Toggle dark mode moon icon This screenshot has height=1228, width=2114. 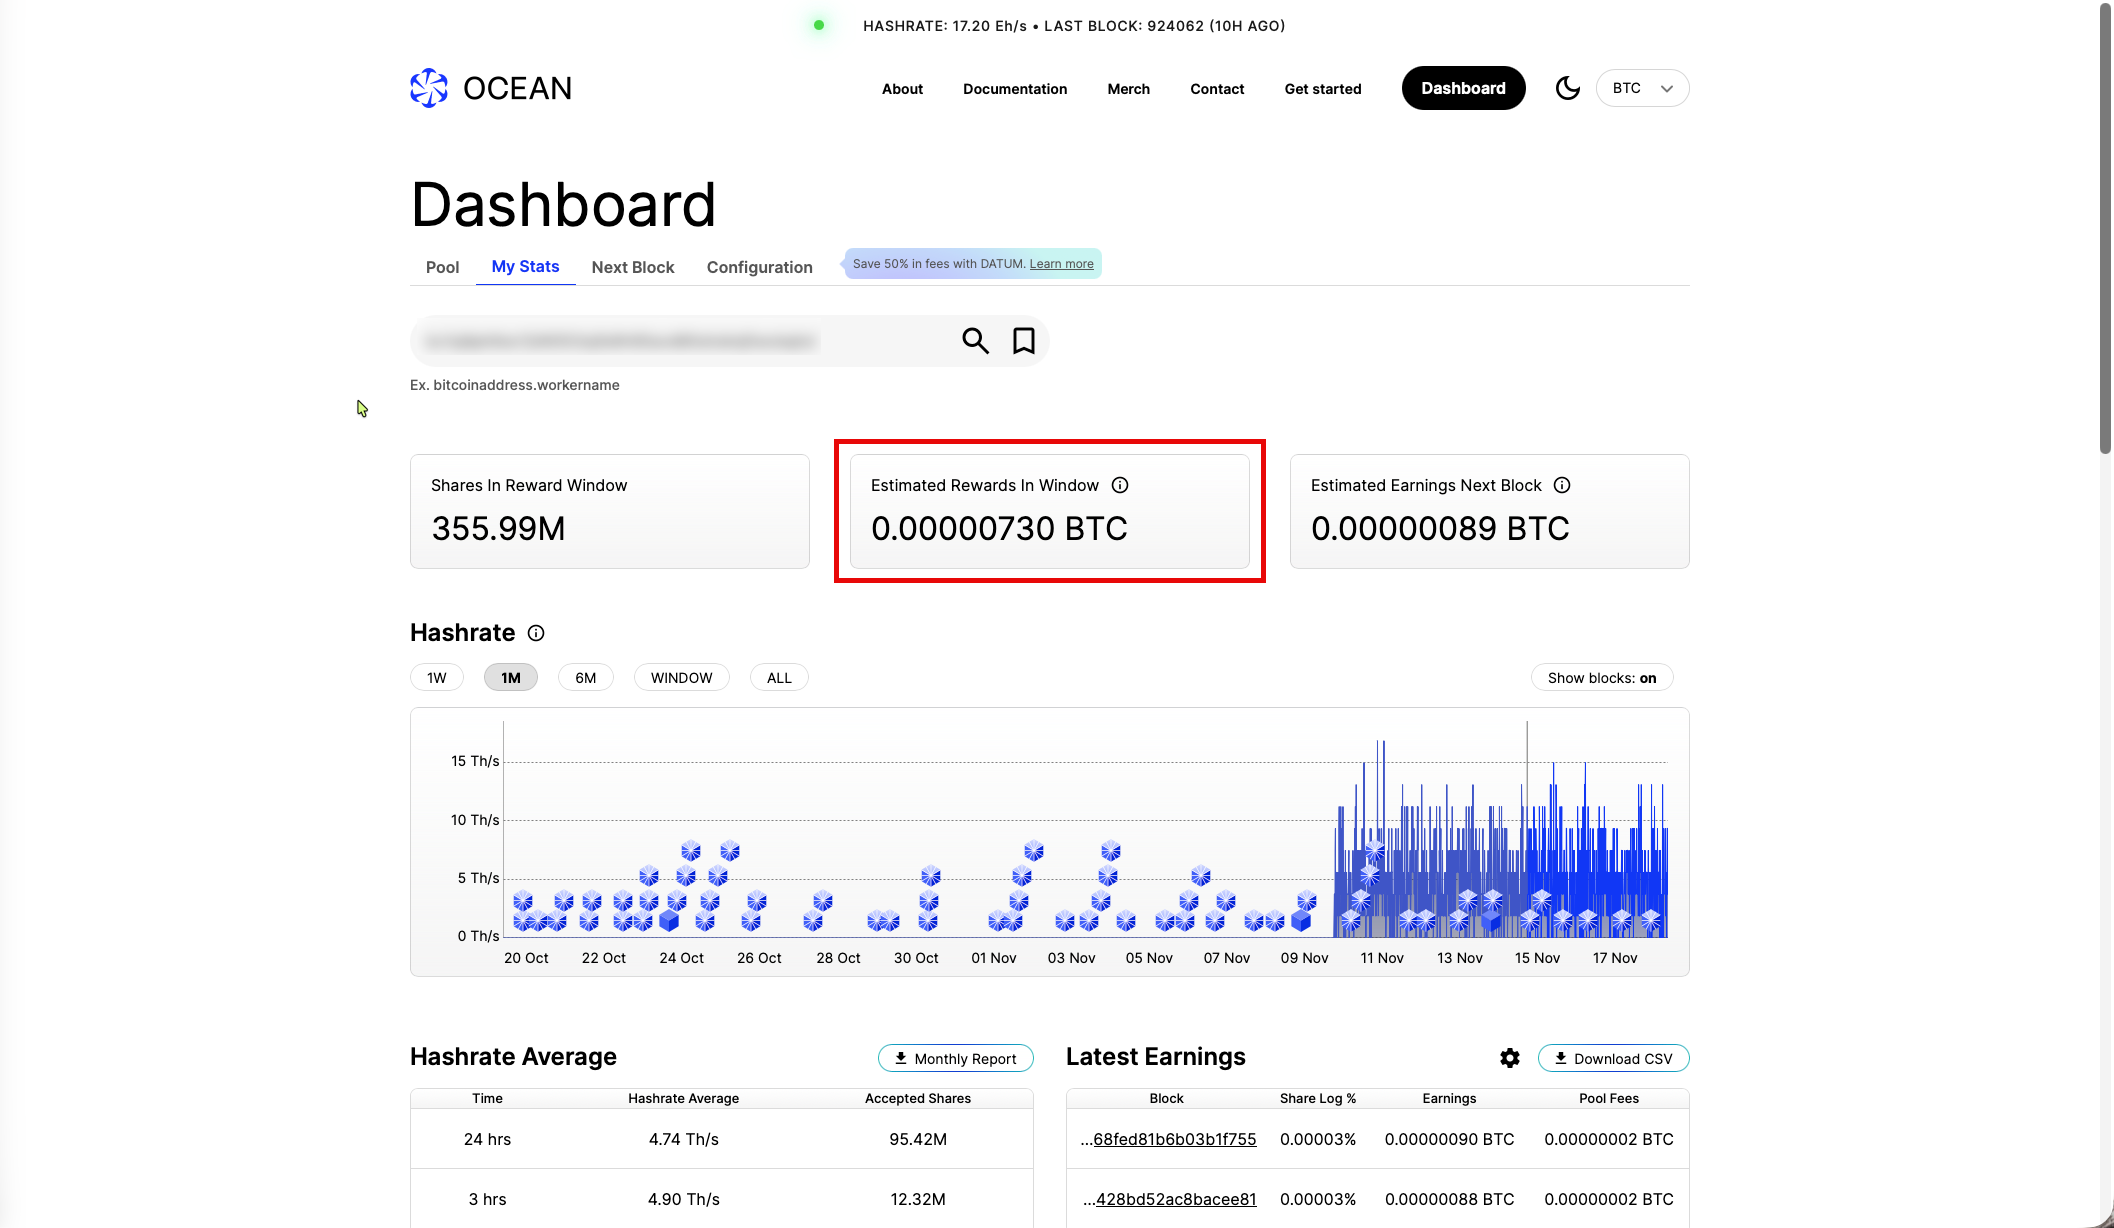point(1567,88)
